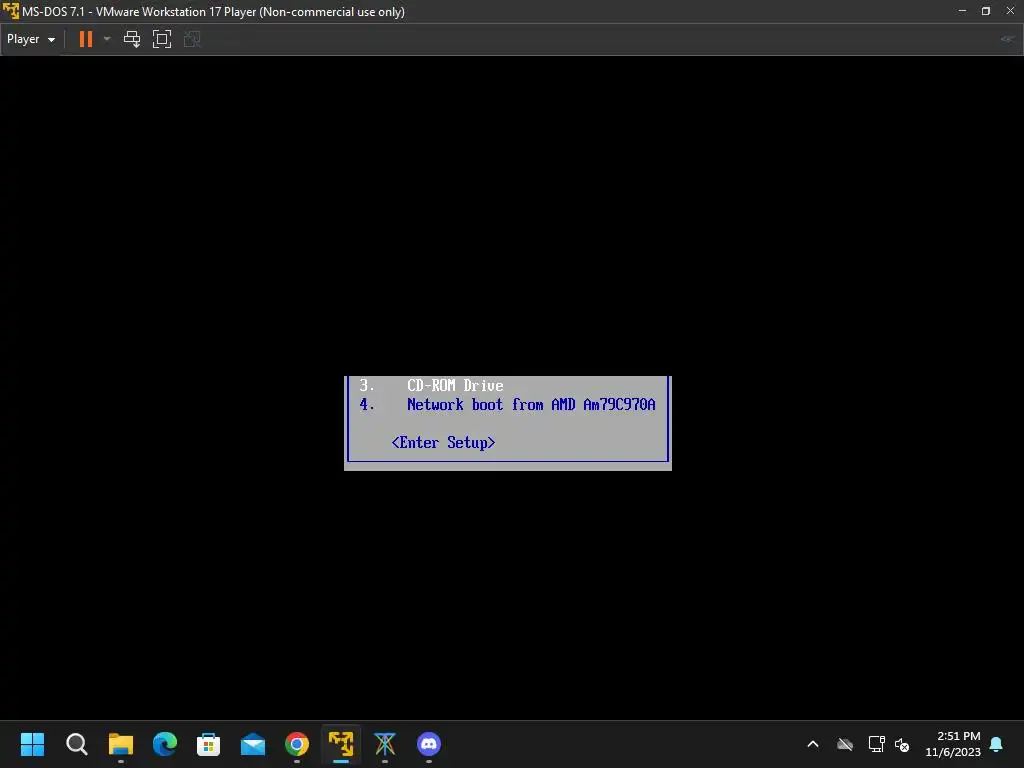Close the VMware Player window
This screenshot has width=1024, height=768.
pos(1010,11)
